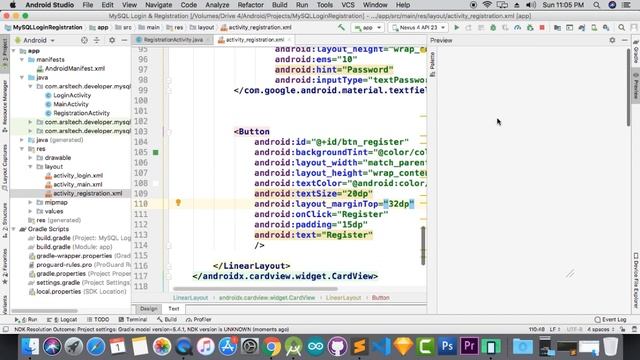
Task: Hide the Preview panel with the minus icon
Action: tap(624, 40)
